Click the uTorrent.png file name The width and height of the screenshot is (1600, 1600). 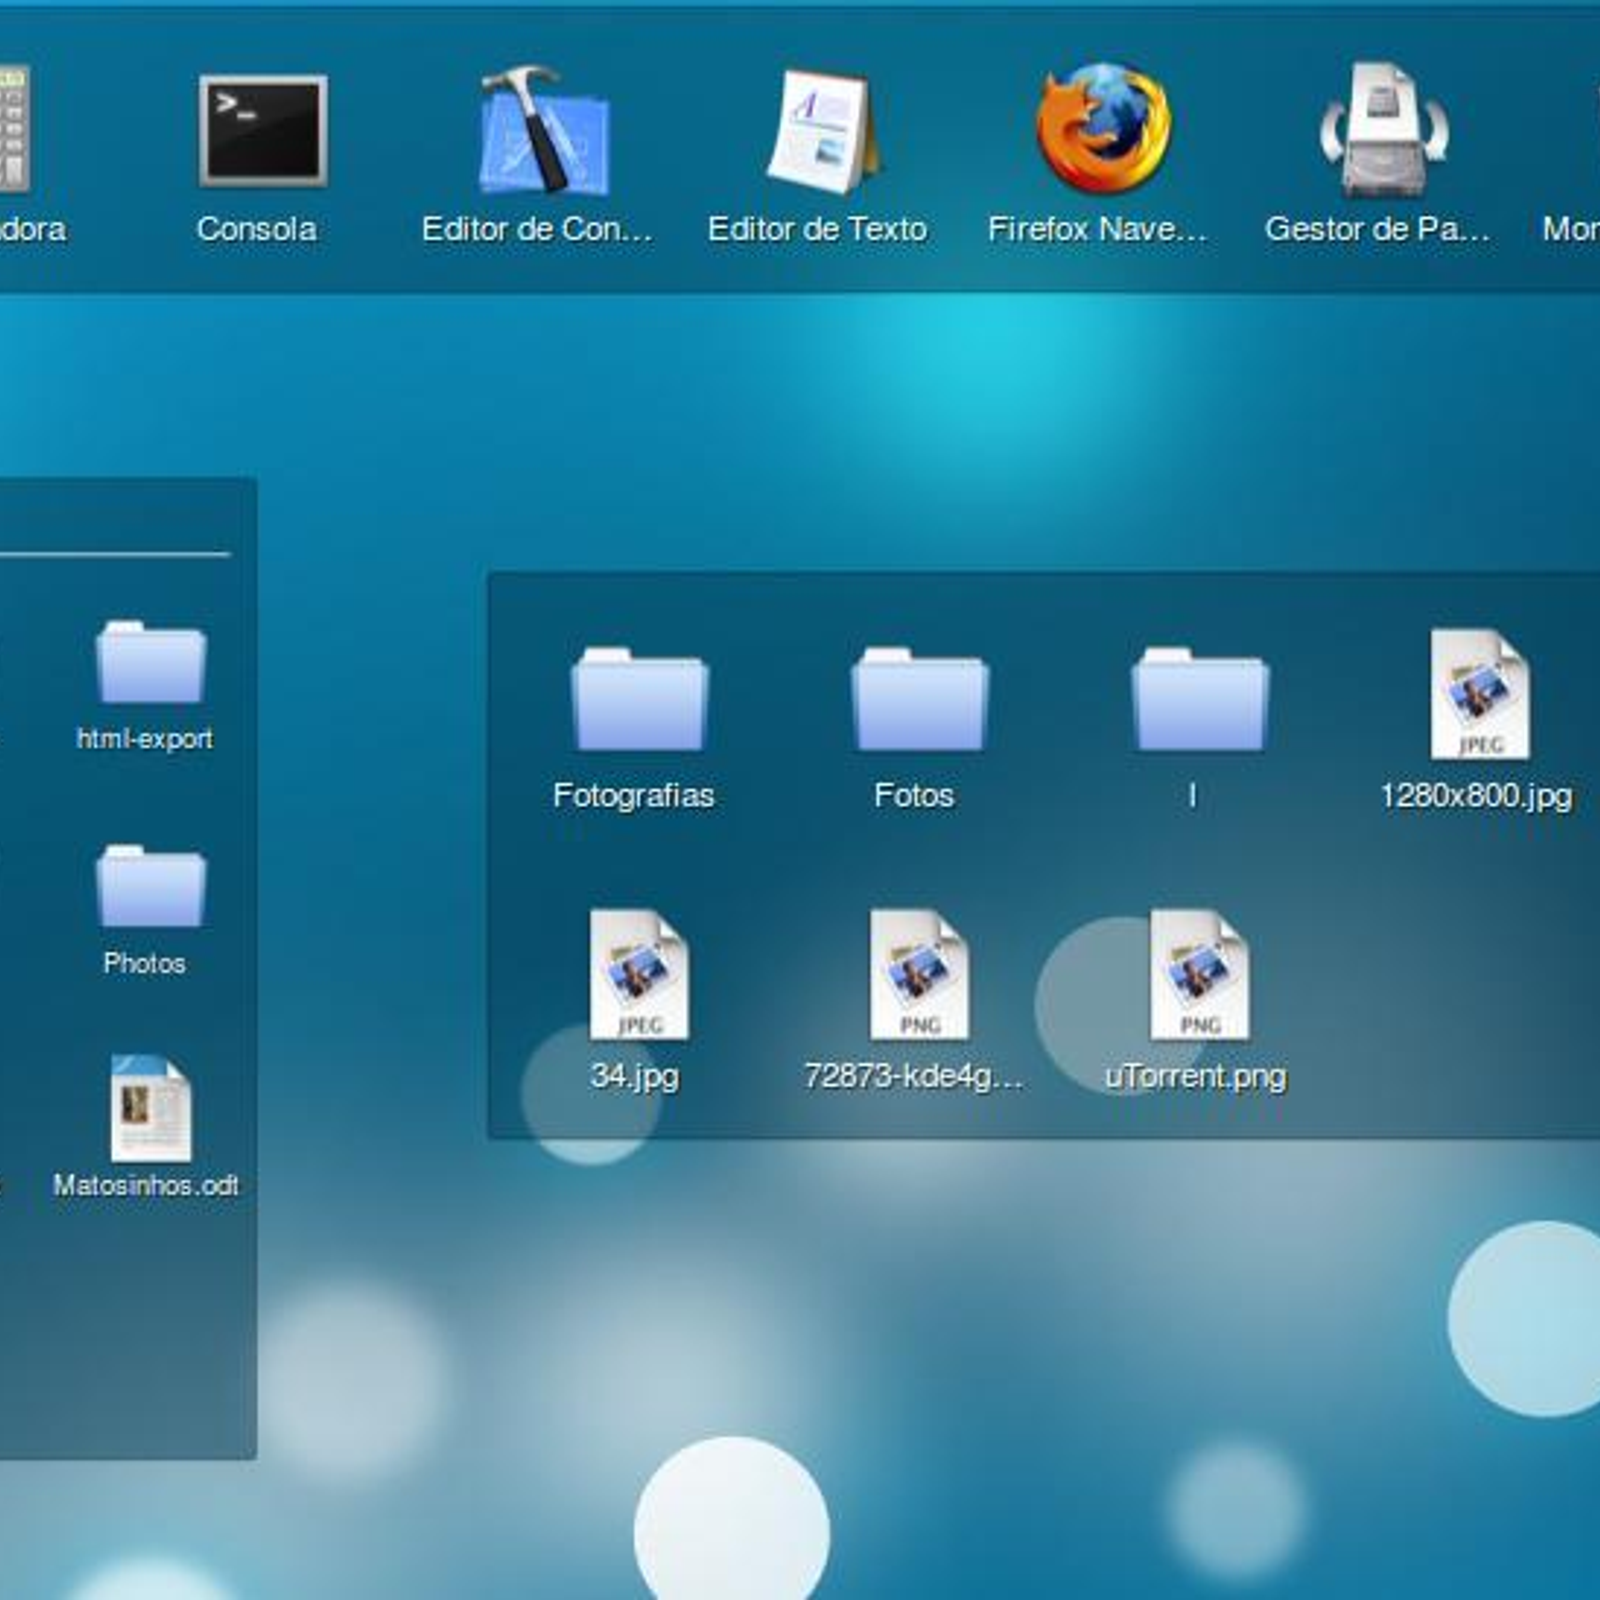tap(1195, 1076)
